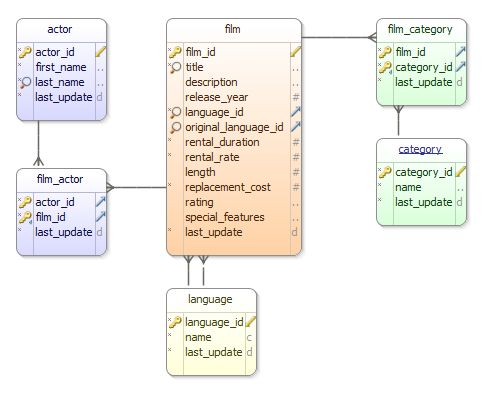Click the index icon beside original_language_id

tap(175, 127)
